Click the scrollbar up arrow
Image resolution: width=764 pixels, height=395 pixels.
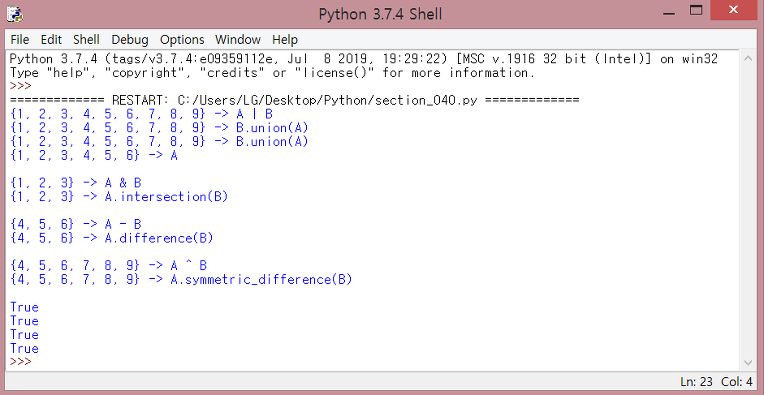coord(748,59)
